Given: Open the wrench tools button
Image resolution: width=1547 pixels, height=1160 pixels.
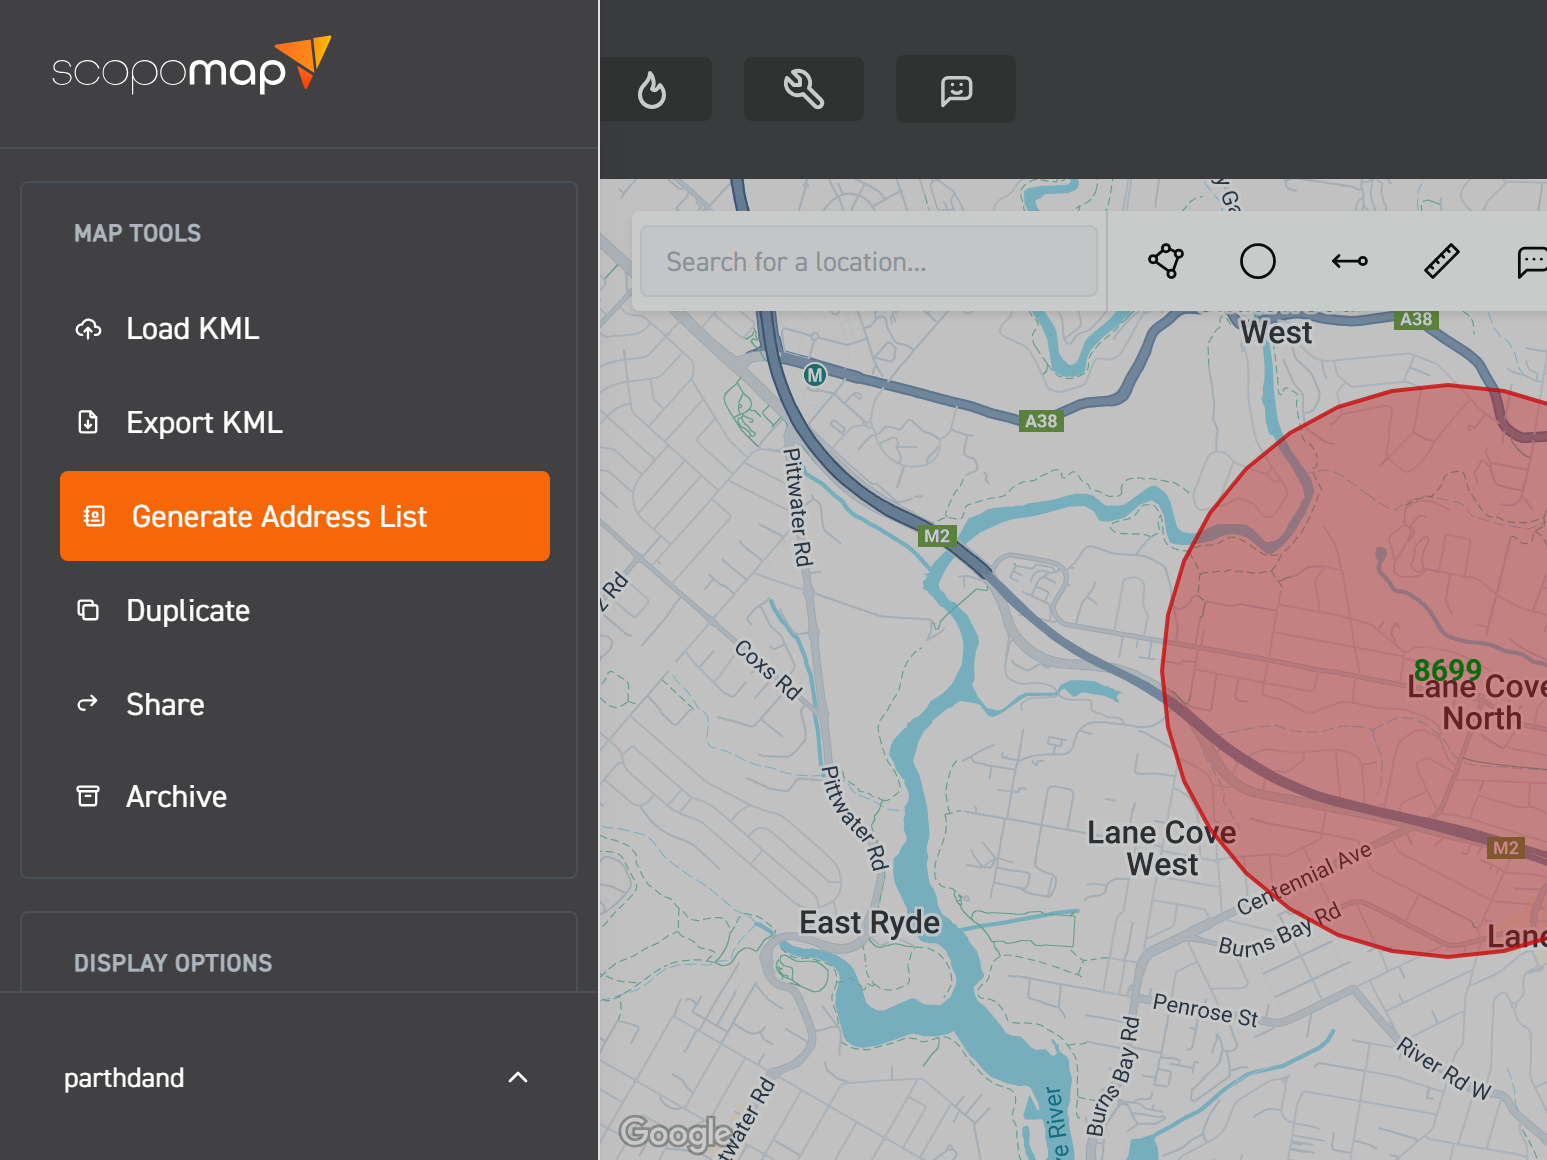Looking at the screenshot, I should [x=803, y=90].
